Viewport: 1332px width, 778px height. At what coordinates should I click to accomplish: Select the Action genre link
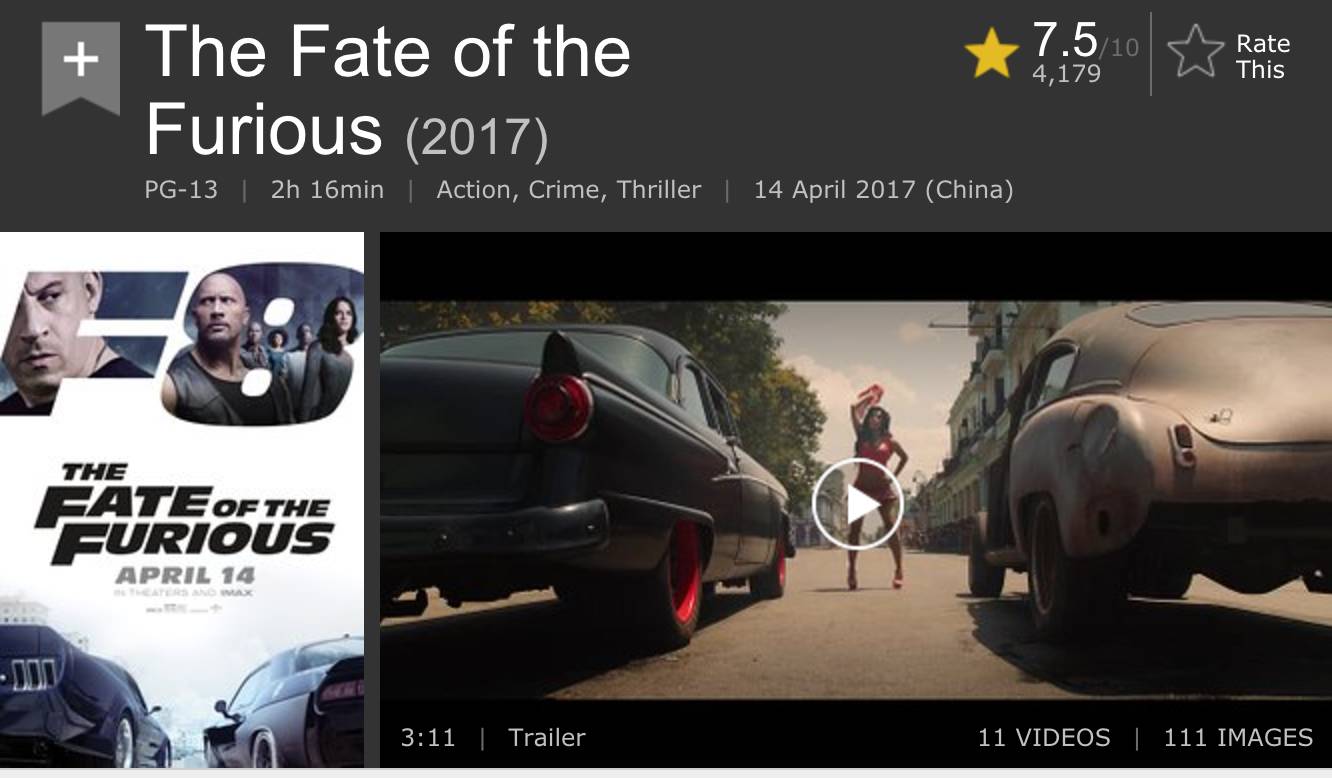click(x=472, y=190)
